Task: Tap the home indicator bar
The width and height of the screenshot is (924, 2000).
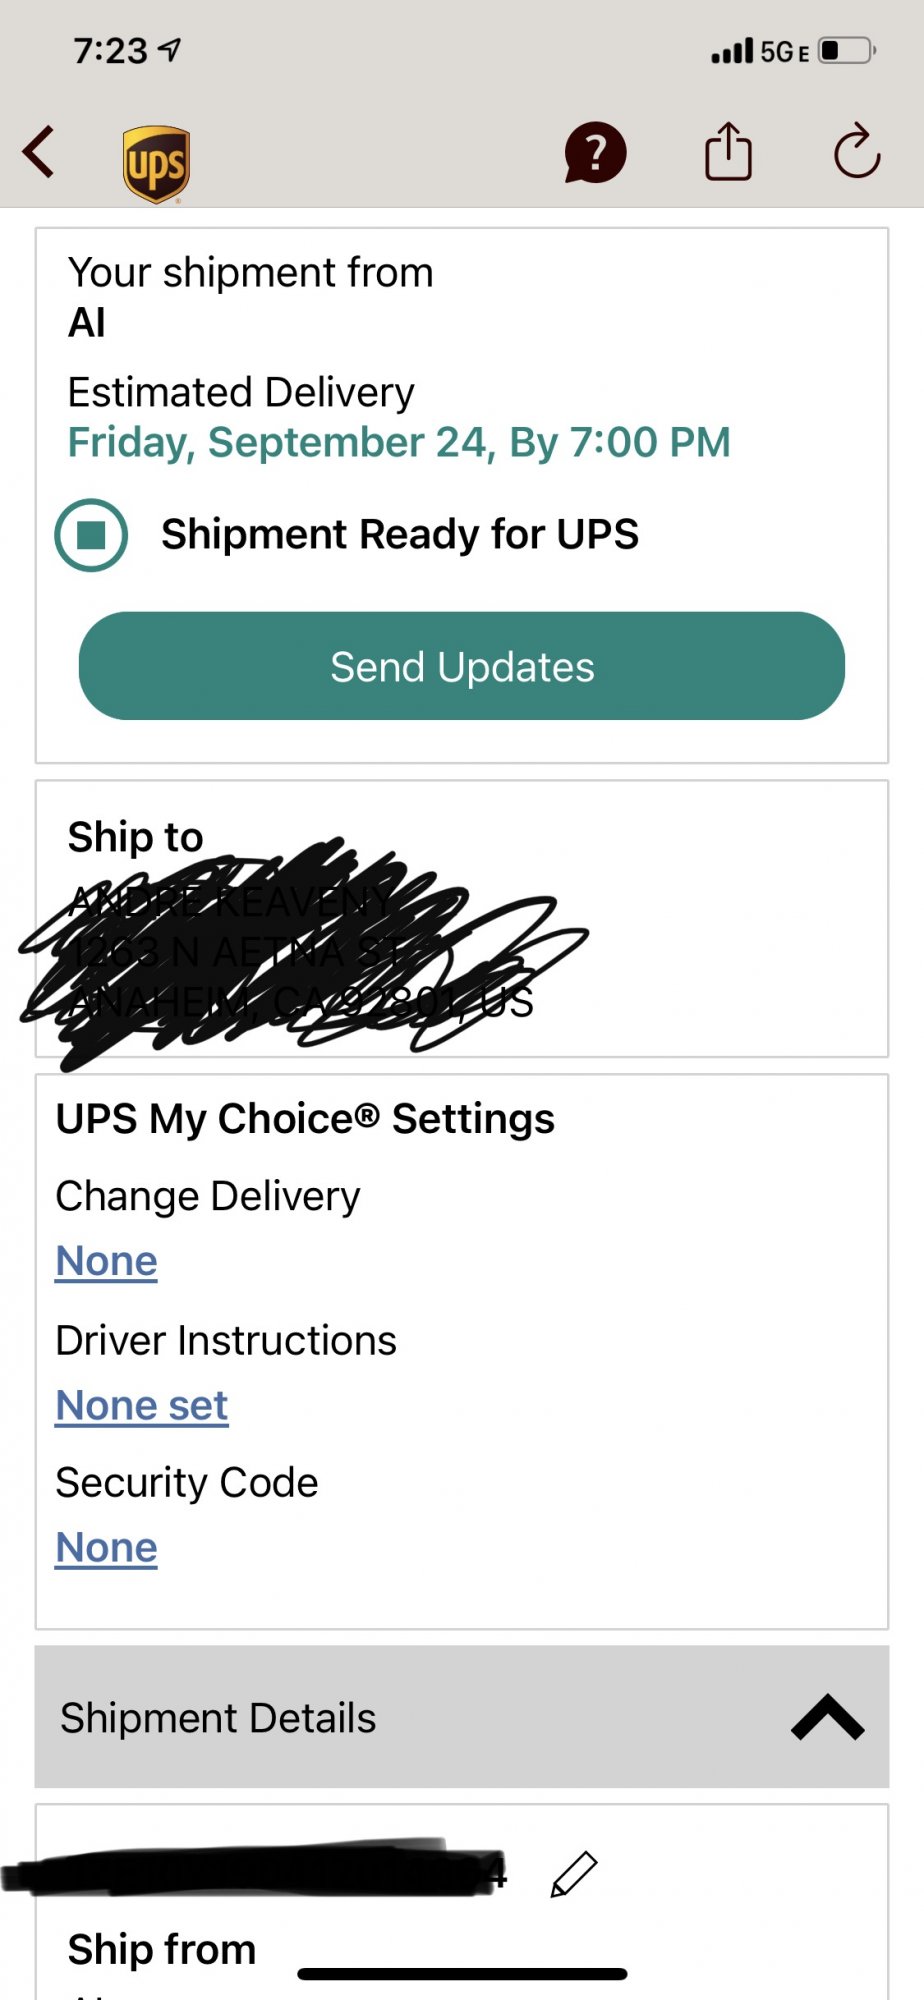Action: pyautogui.click(x=462, y=1974)
